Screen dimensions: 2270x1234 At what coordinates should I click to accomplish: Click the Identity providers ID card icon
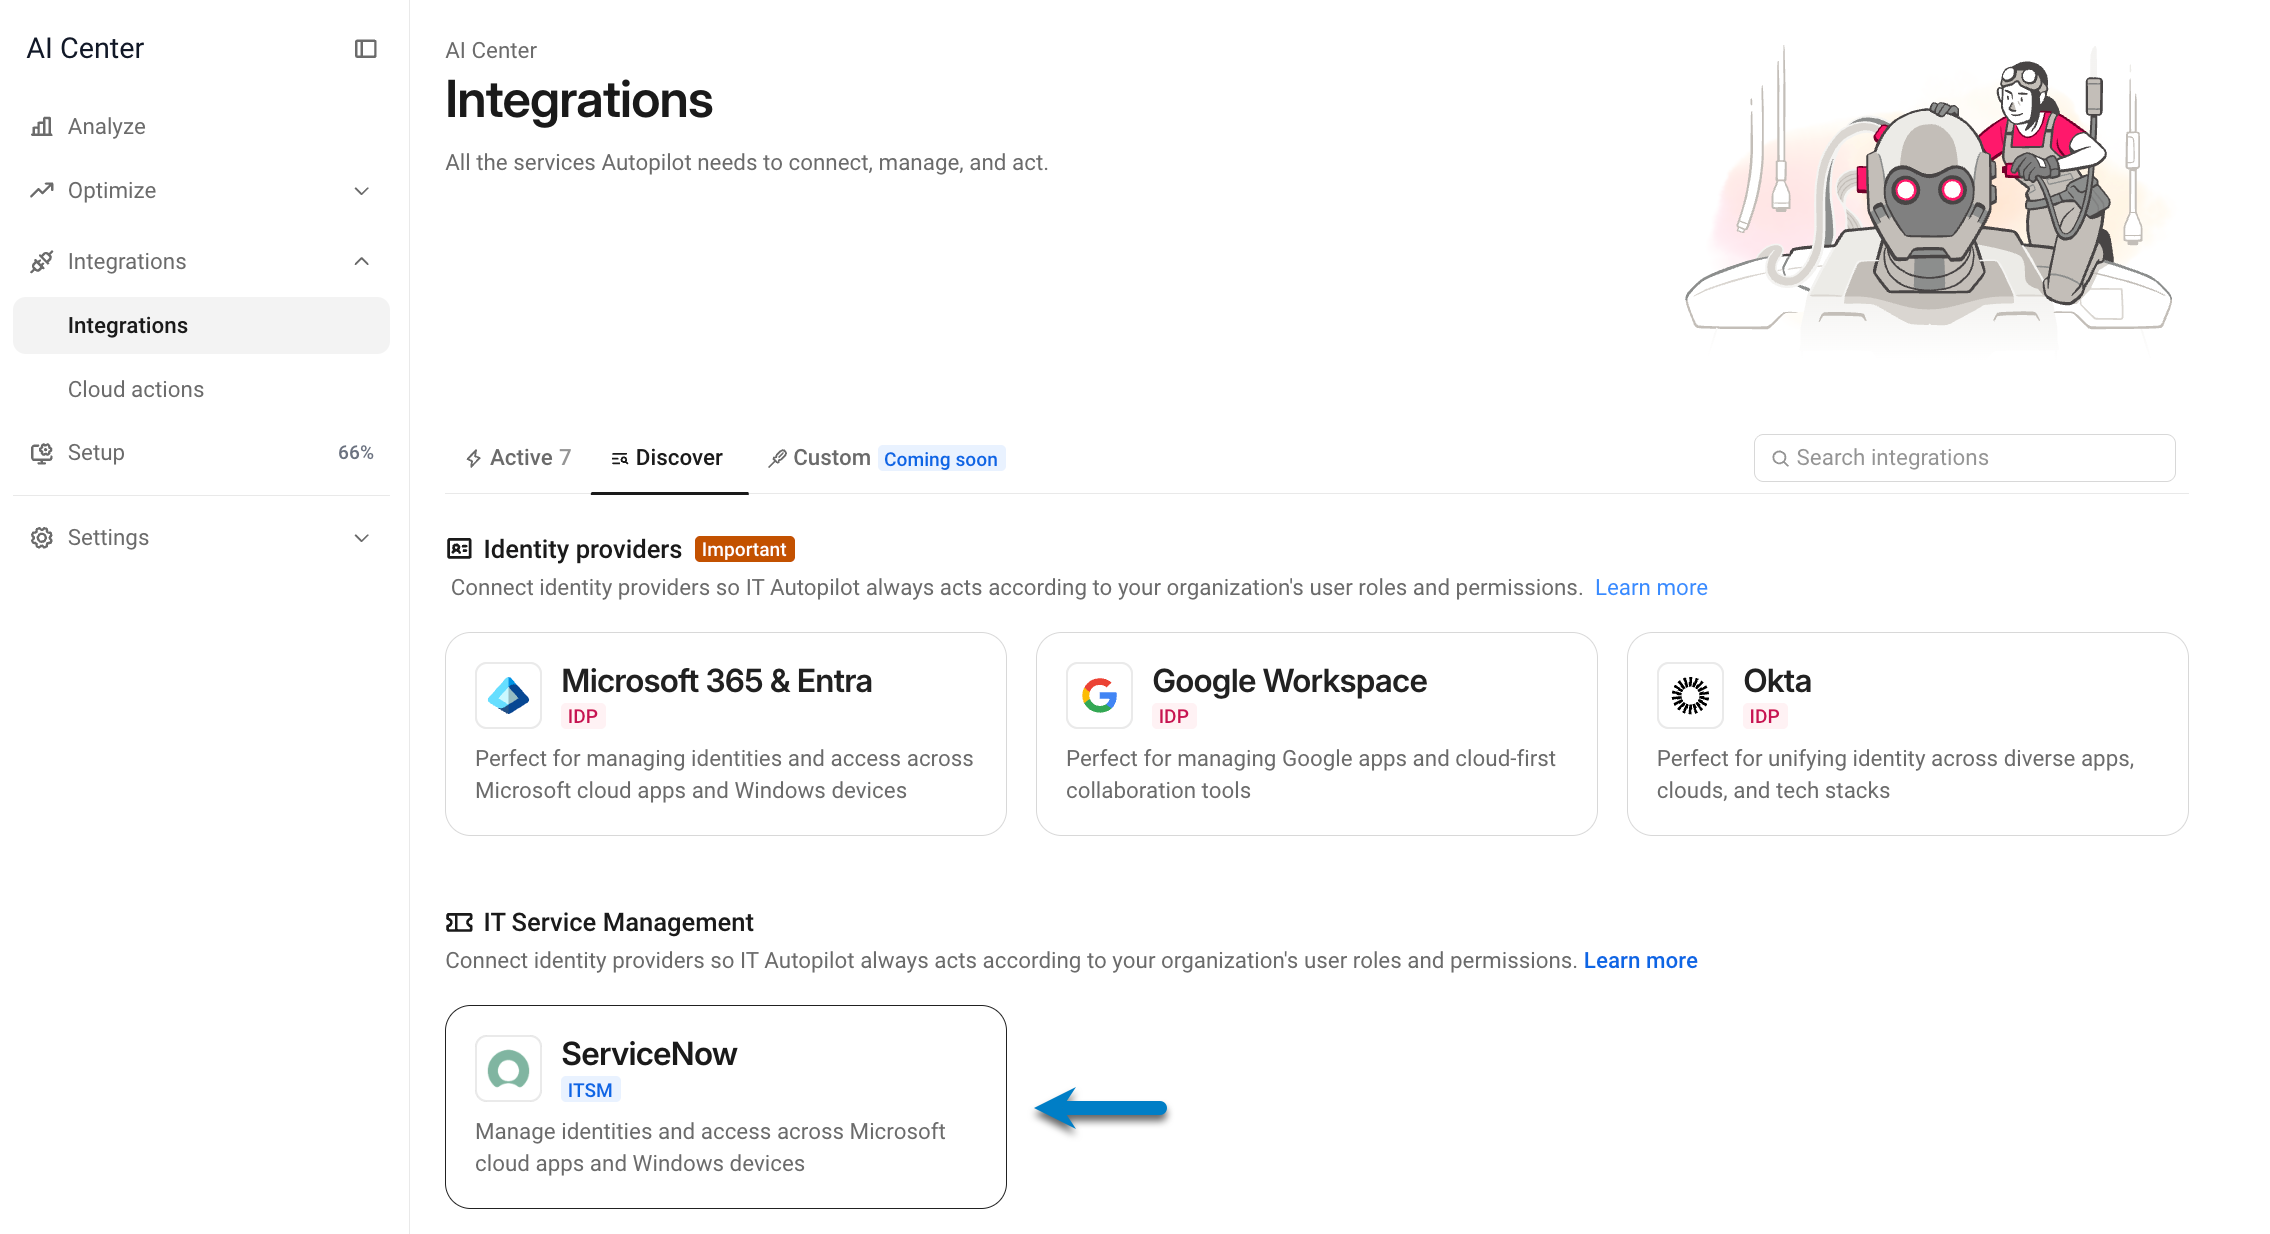[459, 549]
